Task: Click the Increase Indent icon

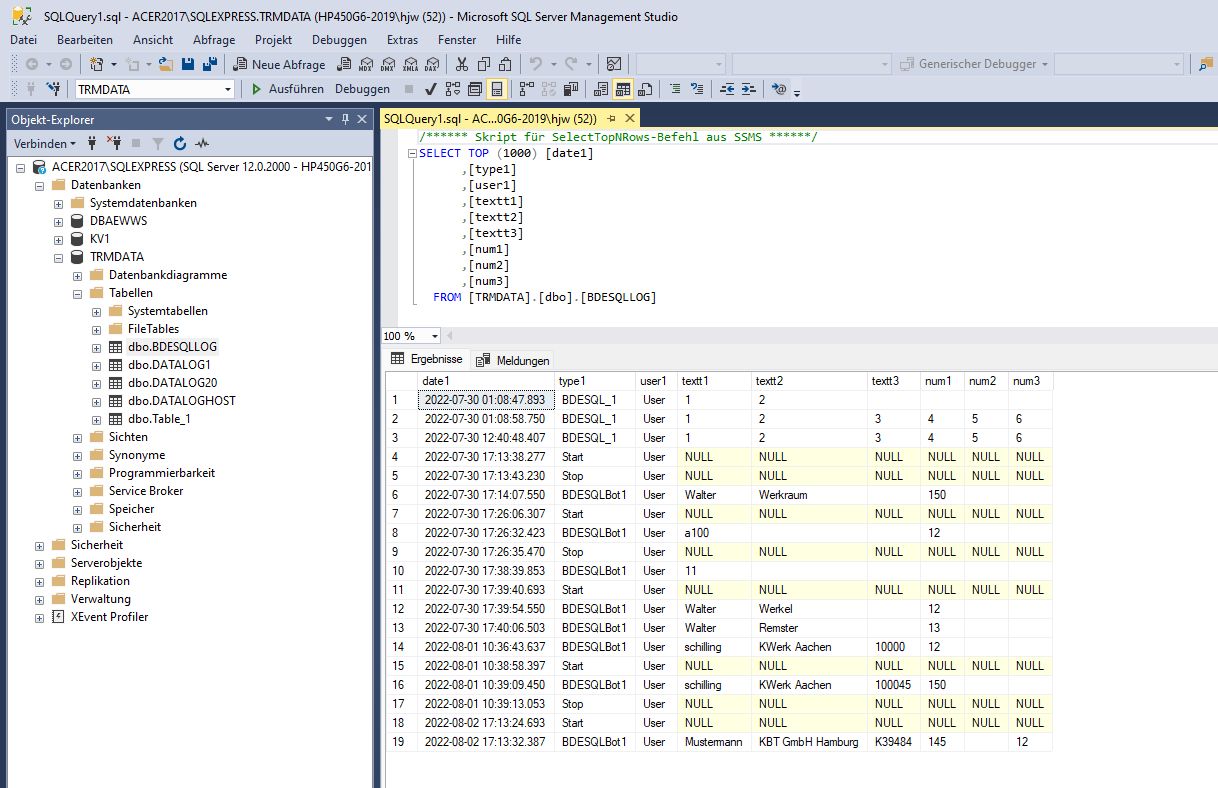Action: point(750,89)
